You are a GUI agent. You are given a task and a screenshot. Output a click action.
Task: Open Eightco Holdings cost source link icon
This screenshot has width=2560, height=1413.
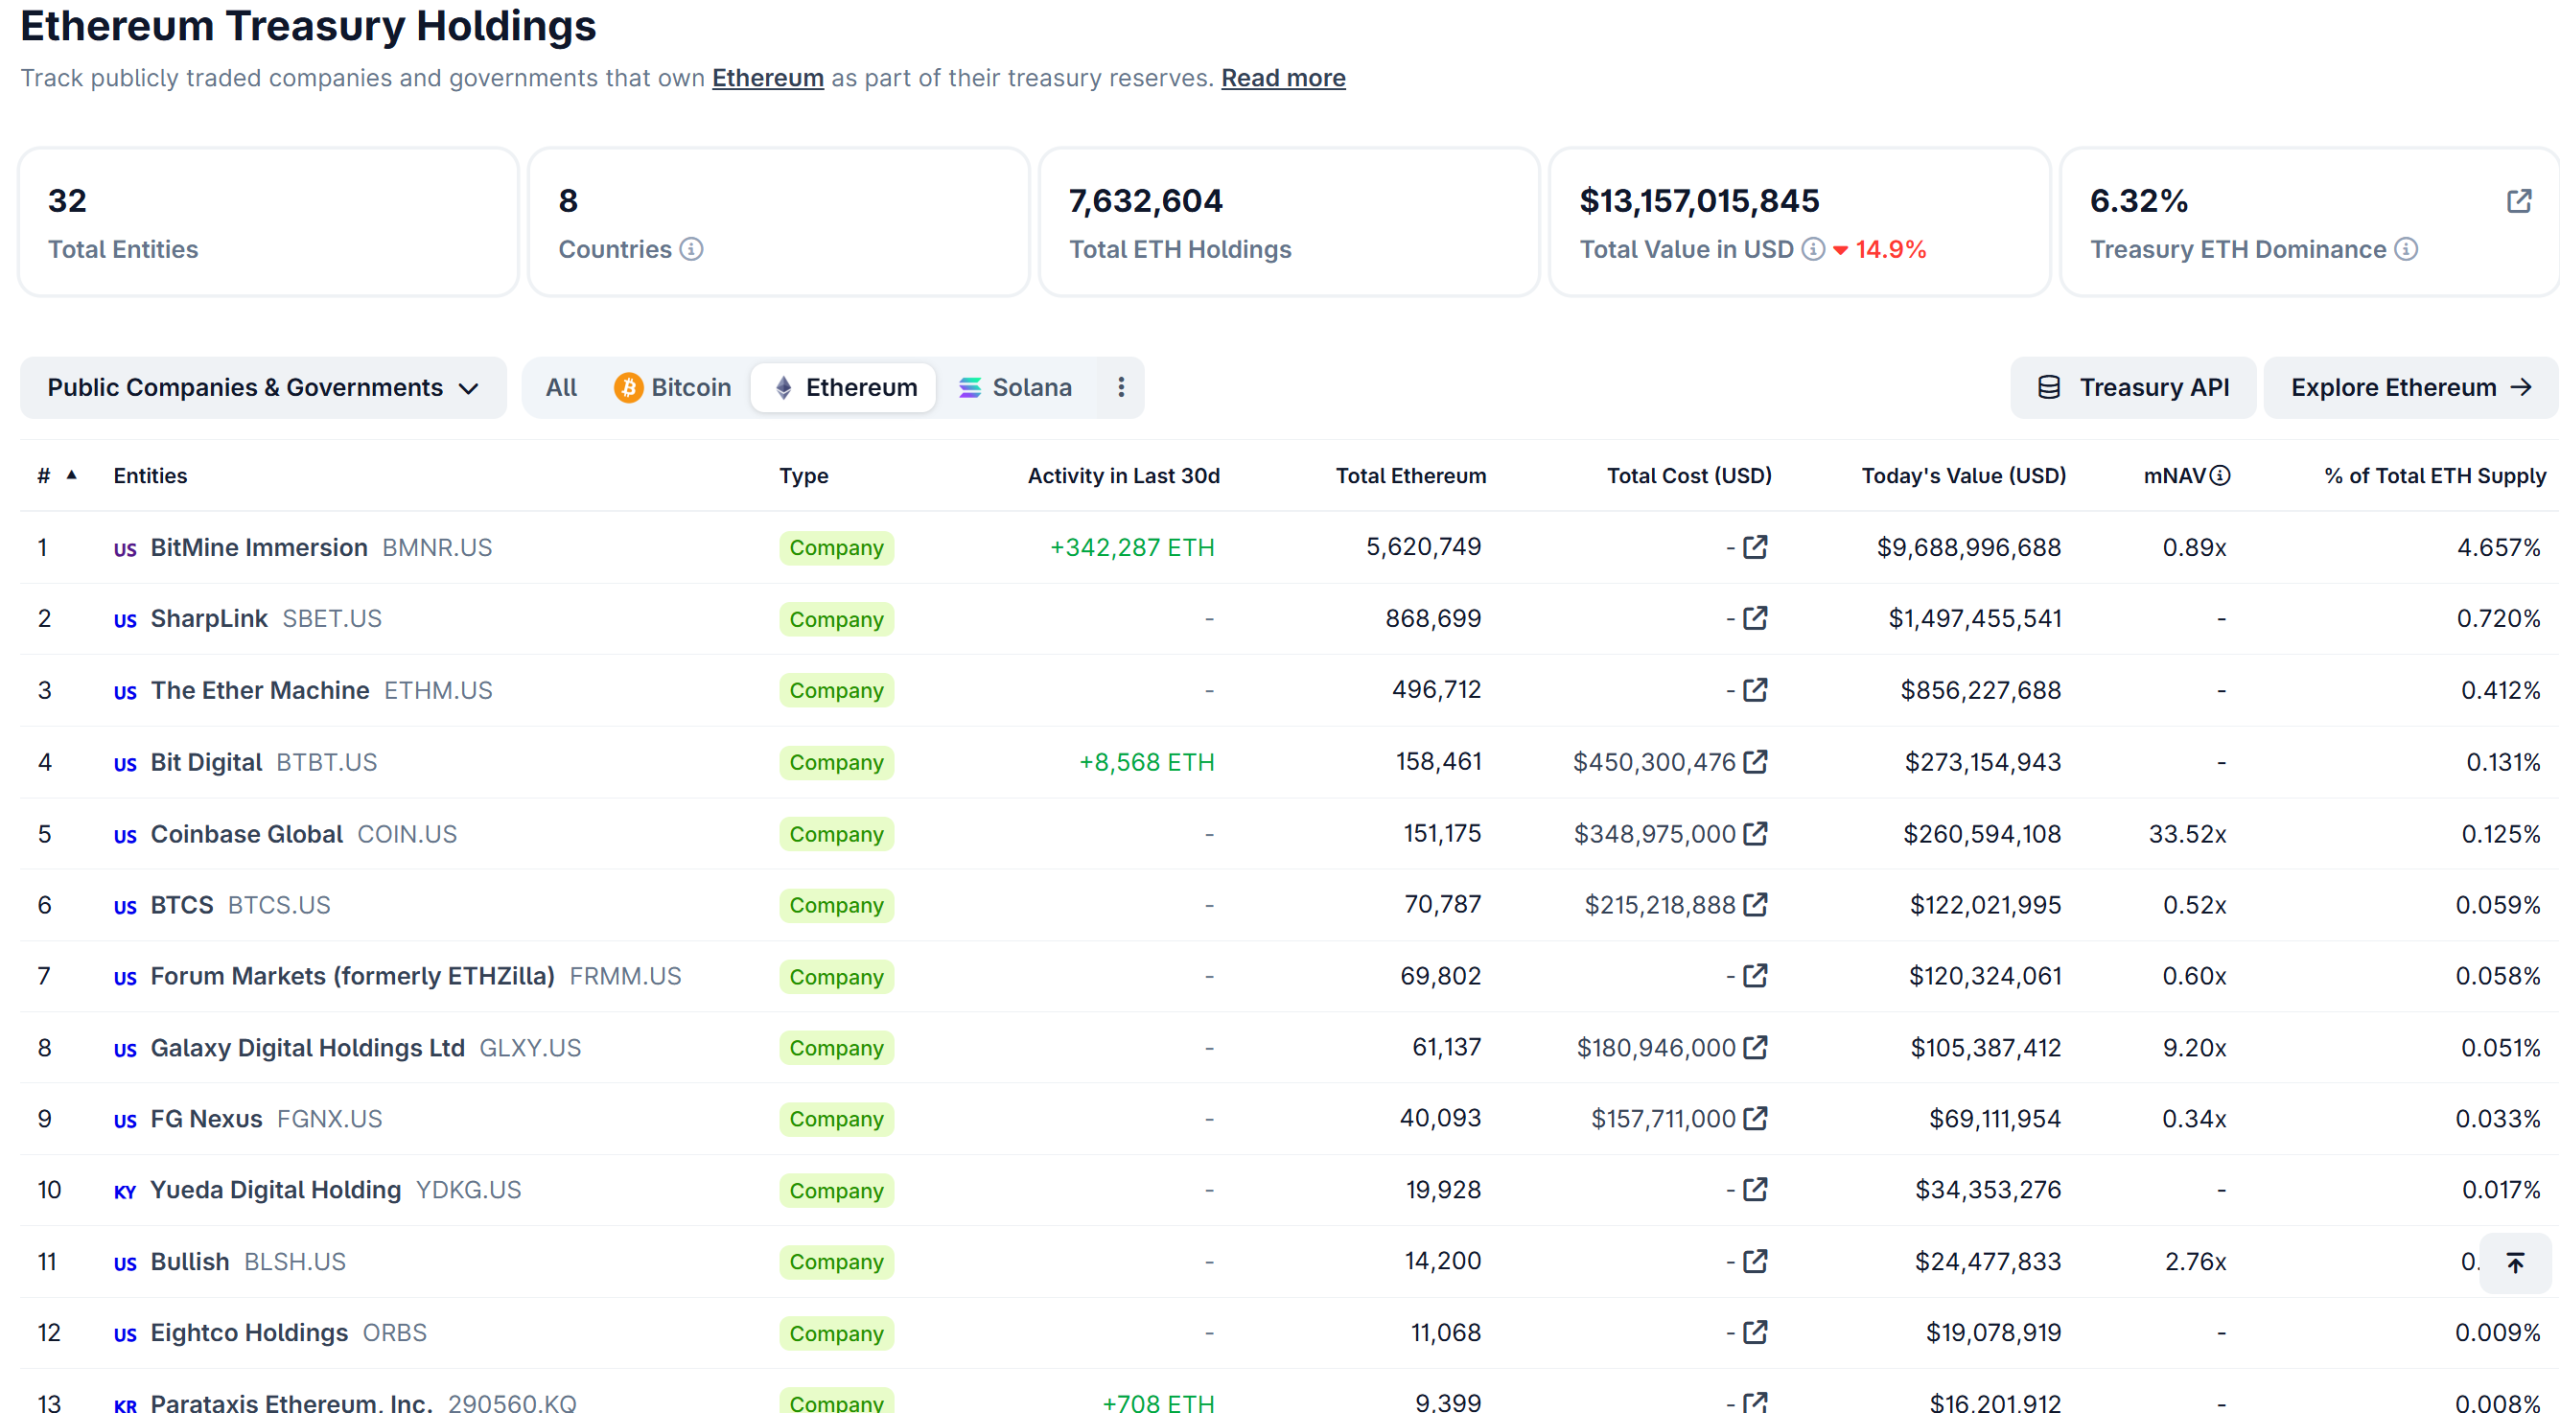[1755, 1333]
